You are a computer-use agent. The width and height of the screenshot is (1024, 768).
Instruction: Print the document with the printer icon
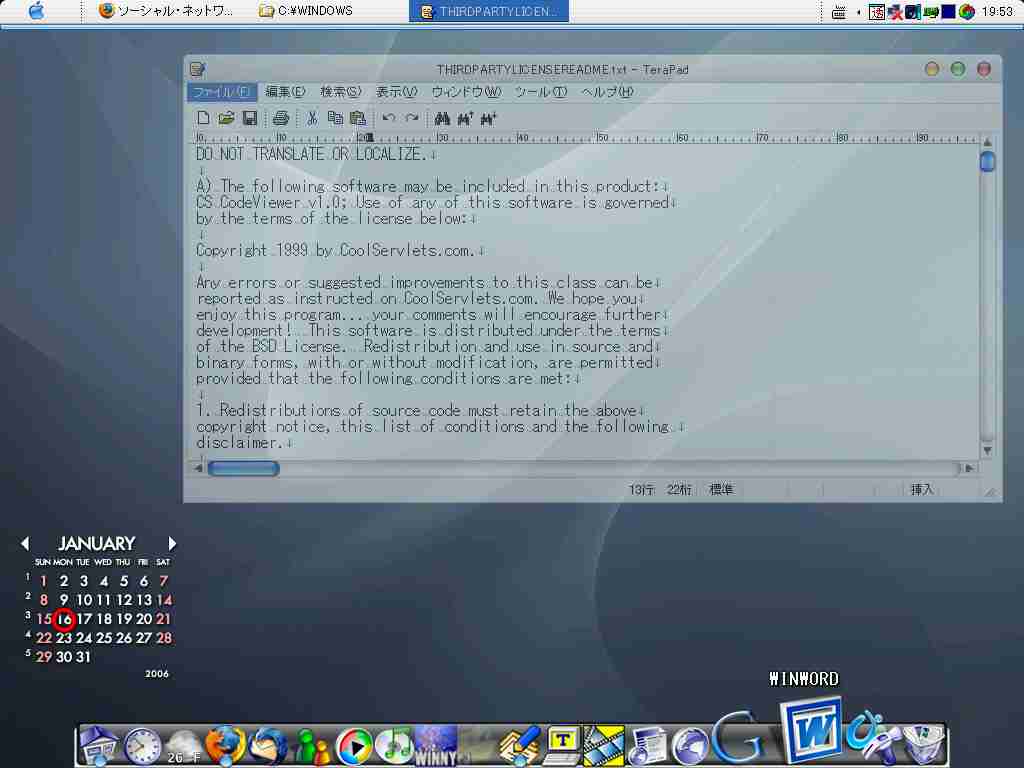281,118
